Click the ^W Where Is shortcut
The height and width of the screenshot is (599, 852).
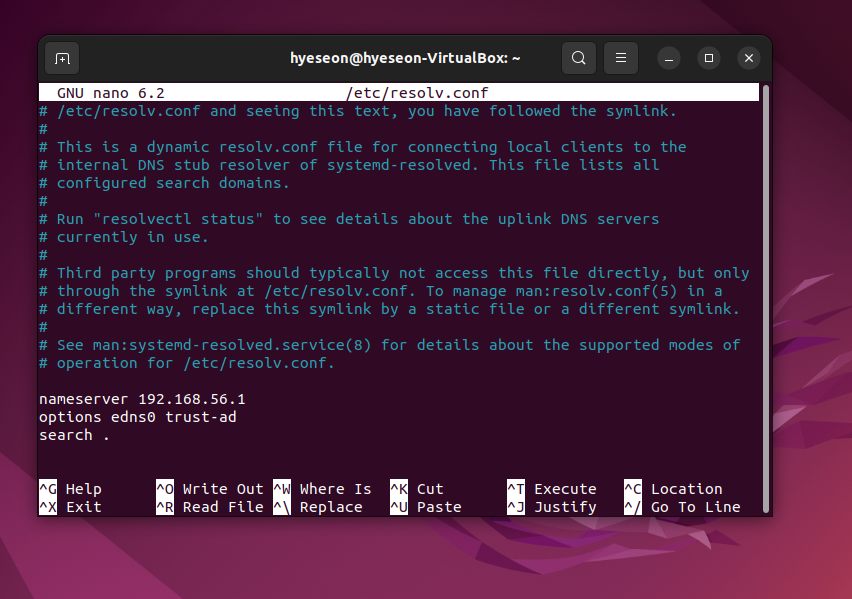click(322, 489)
